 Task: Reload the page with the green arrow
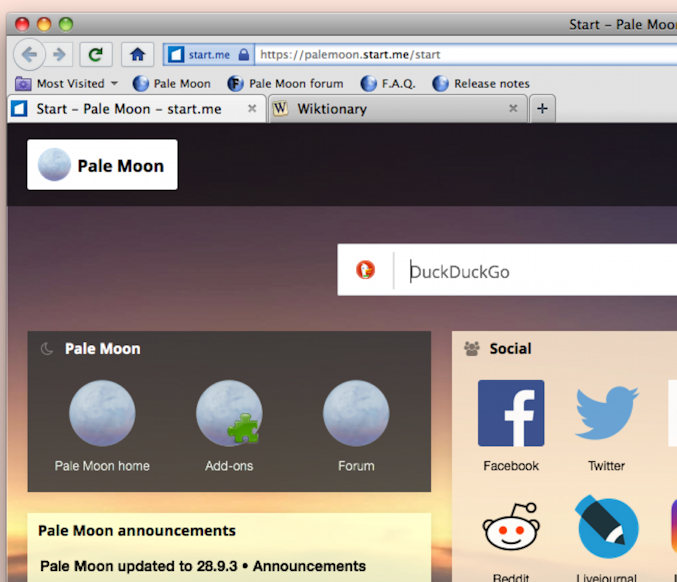[96, 55]
